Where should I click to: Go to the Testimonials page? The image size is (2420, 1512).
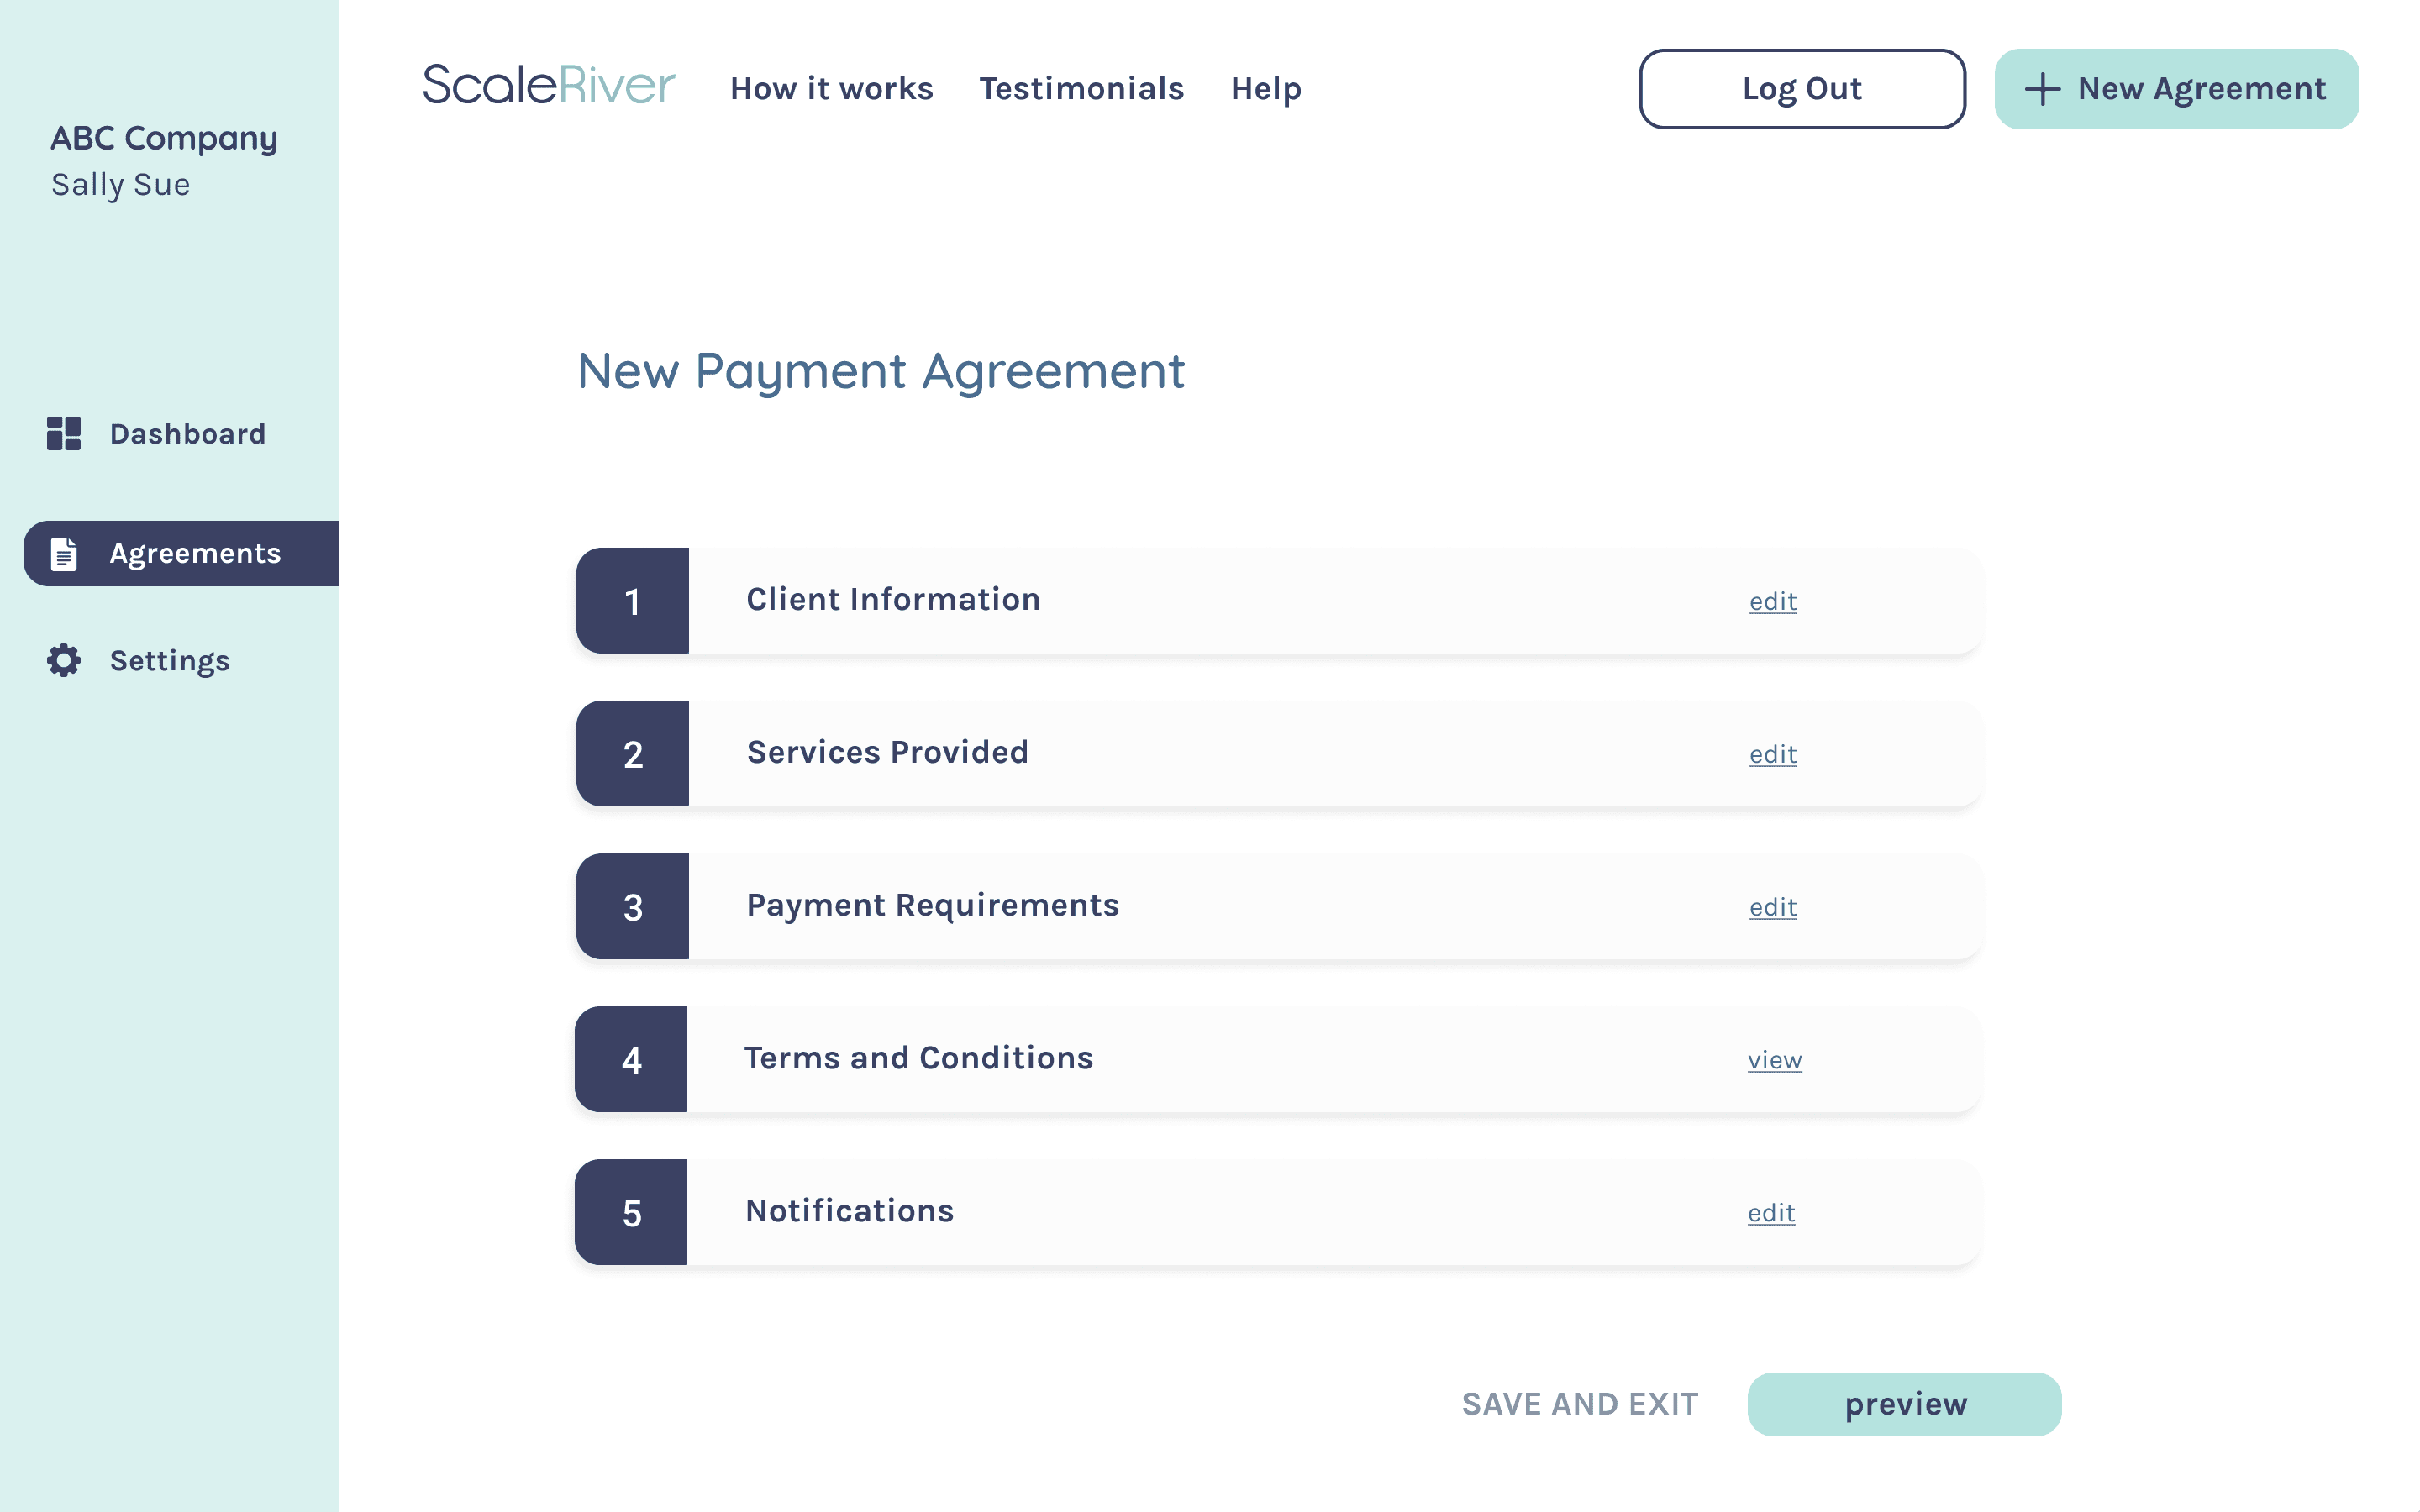point(1081,89)
